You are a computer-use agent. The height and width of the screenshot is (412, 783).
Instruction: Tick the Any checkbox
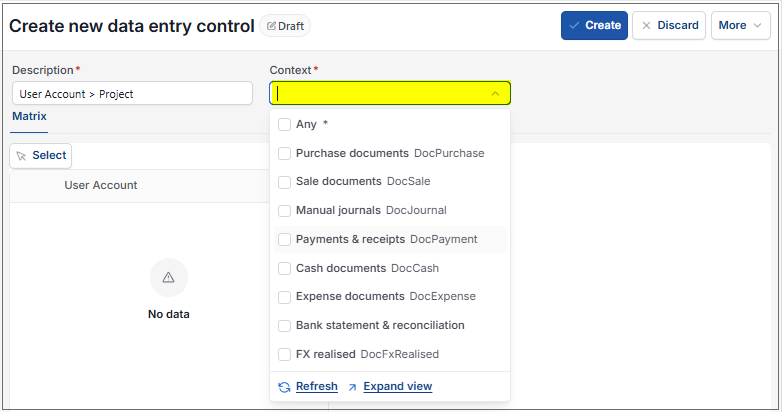(x=284, y=124)
